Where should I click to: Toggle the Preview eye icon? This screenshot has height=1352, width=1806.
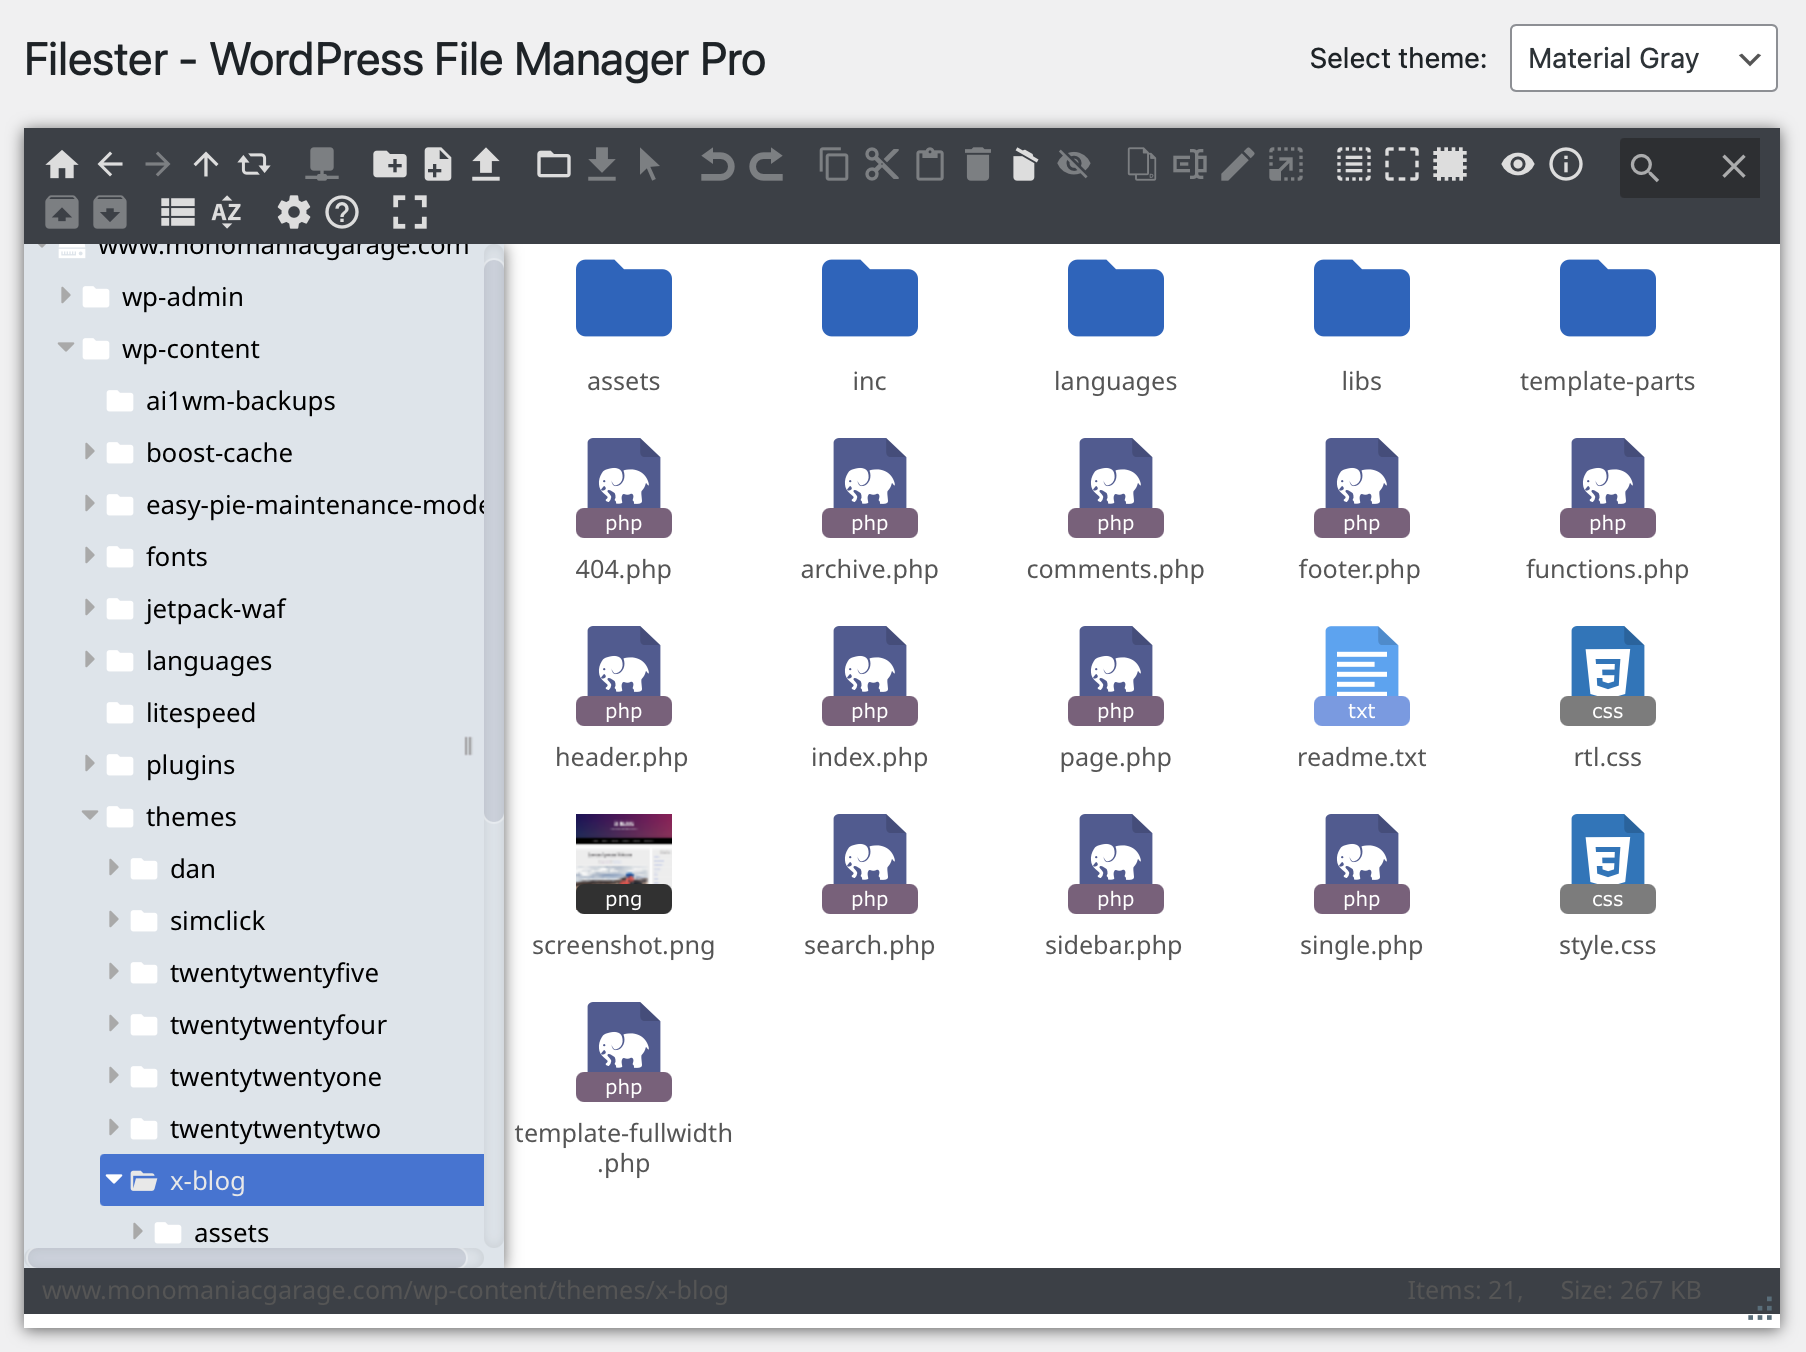[x=1517, y=164]
